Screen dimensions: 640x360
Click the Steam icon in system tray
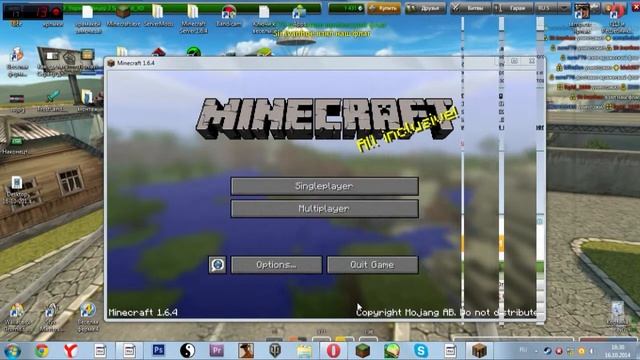point(548,351)
